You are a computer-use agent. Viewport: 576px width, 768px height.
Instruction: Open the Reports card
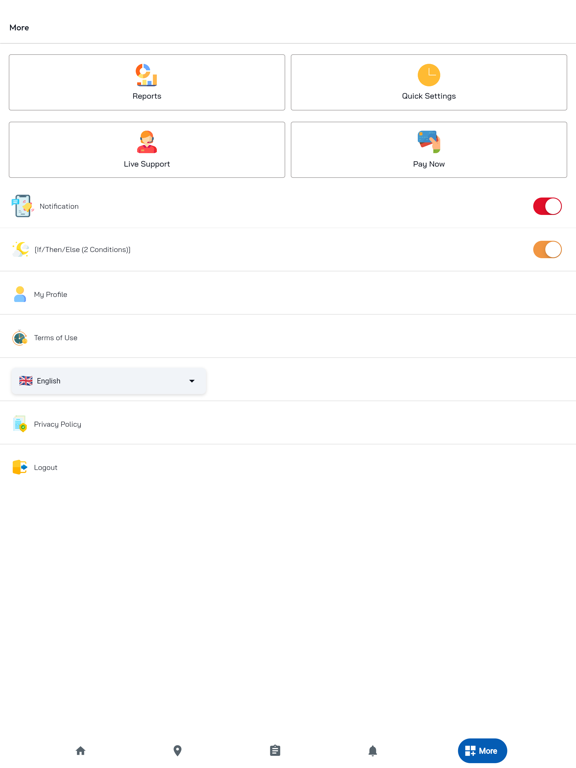146,82
